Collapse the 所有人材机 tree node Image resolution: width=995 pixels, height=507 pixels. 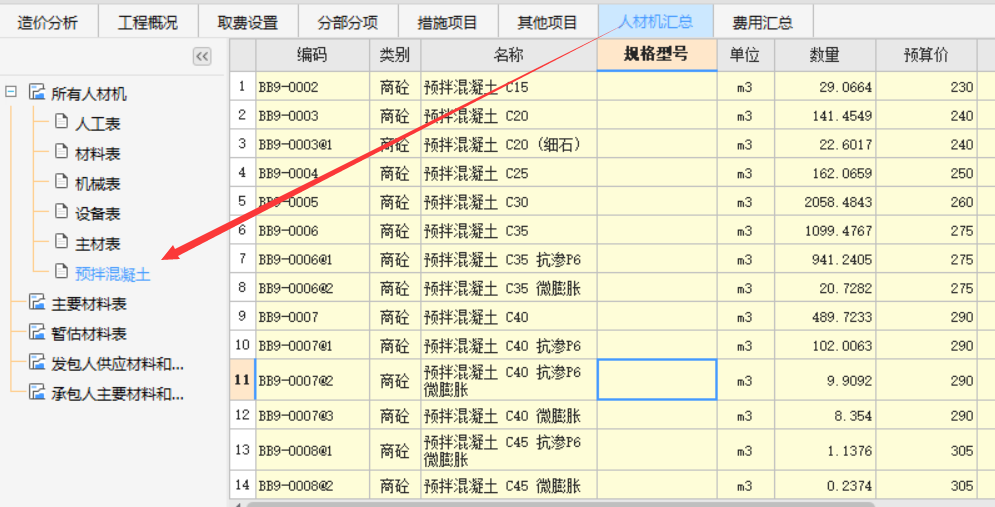click(x=11, y=92)
